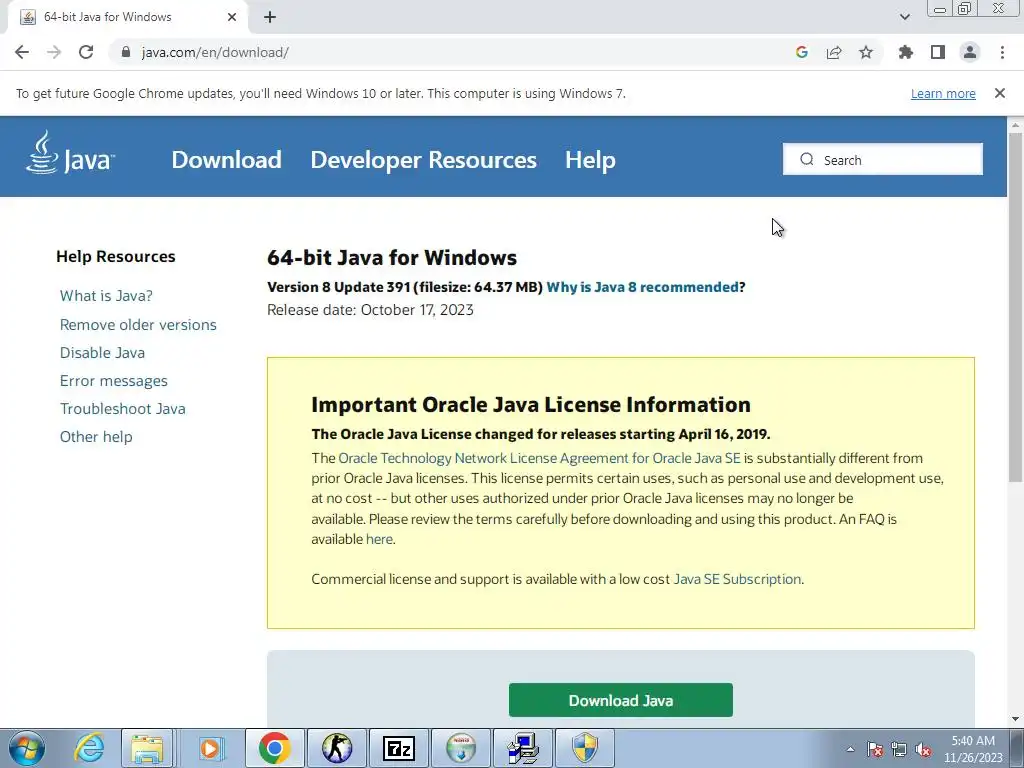Show hidden tray icons arrow

pos(850,749)
